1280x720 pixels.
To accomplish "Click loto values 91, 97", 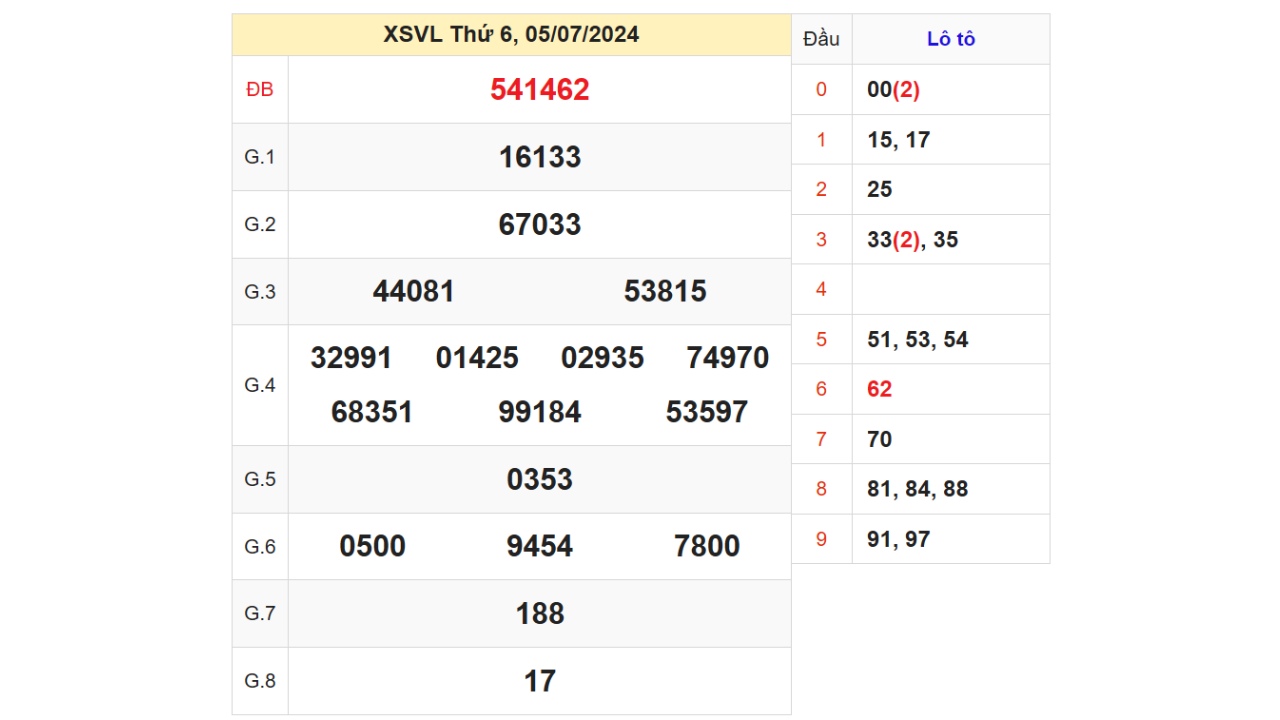I will point(899,539).
